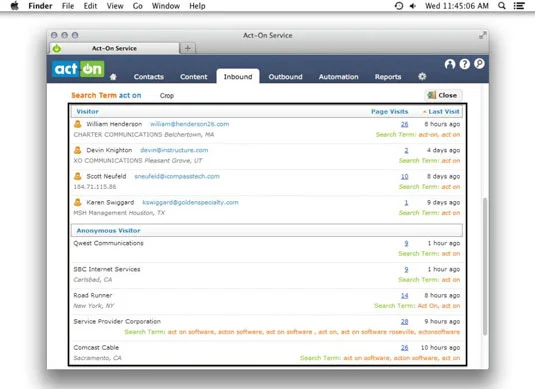Sort by Visitor column header
This screenshot has width=535, height=389.
click(87, 112)
